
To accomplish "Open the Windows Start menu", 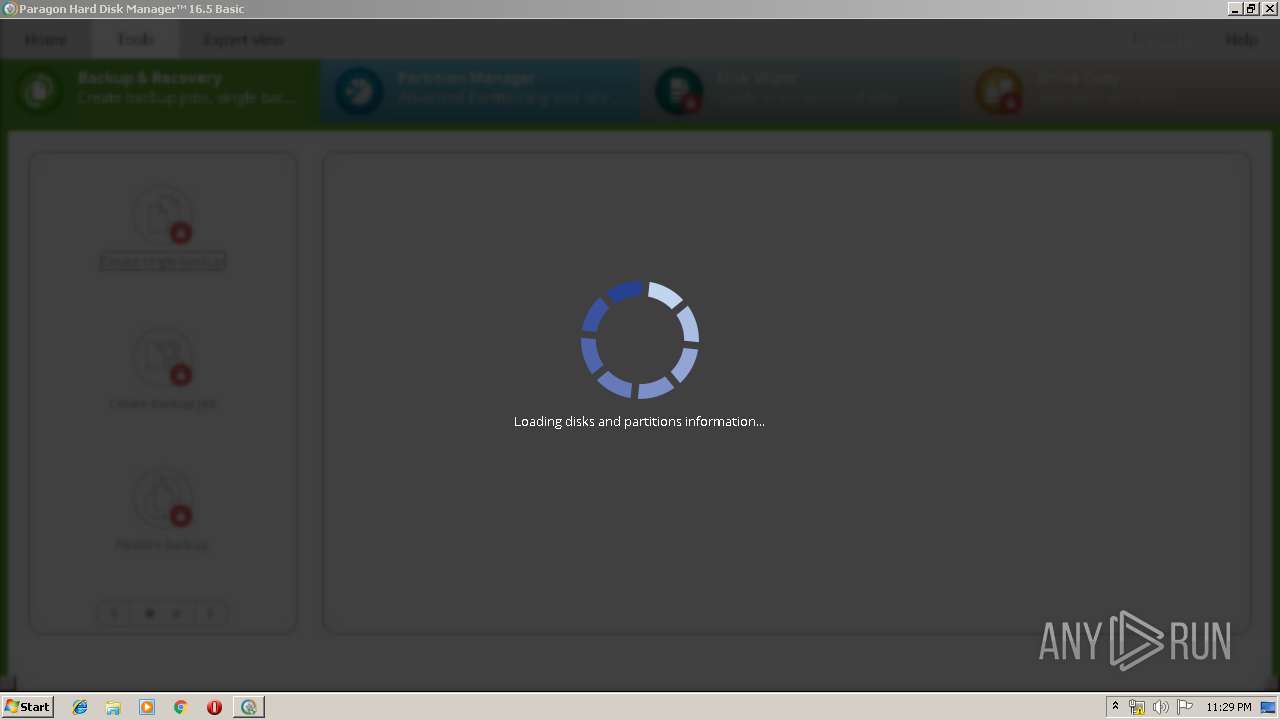I will click(28, 707).
